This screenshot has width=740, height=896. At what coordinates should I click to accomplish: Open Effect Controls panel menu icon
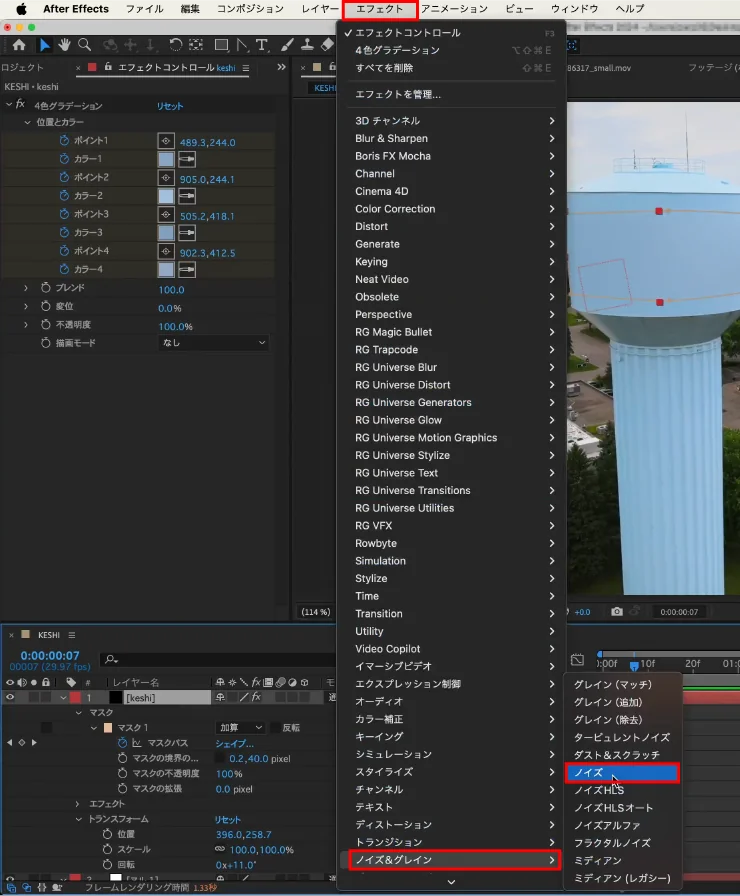[x=246, y=68]
